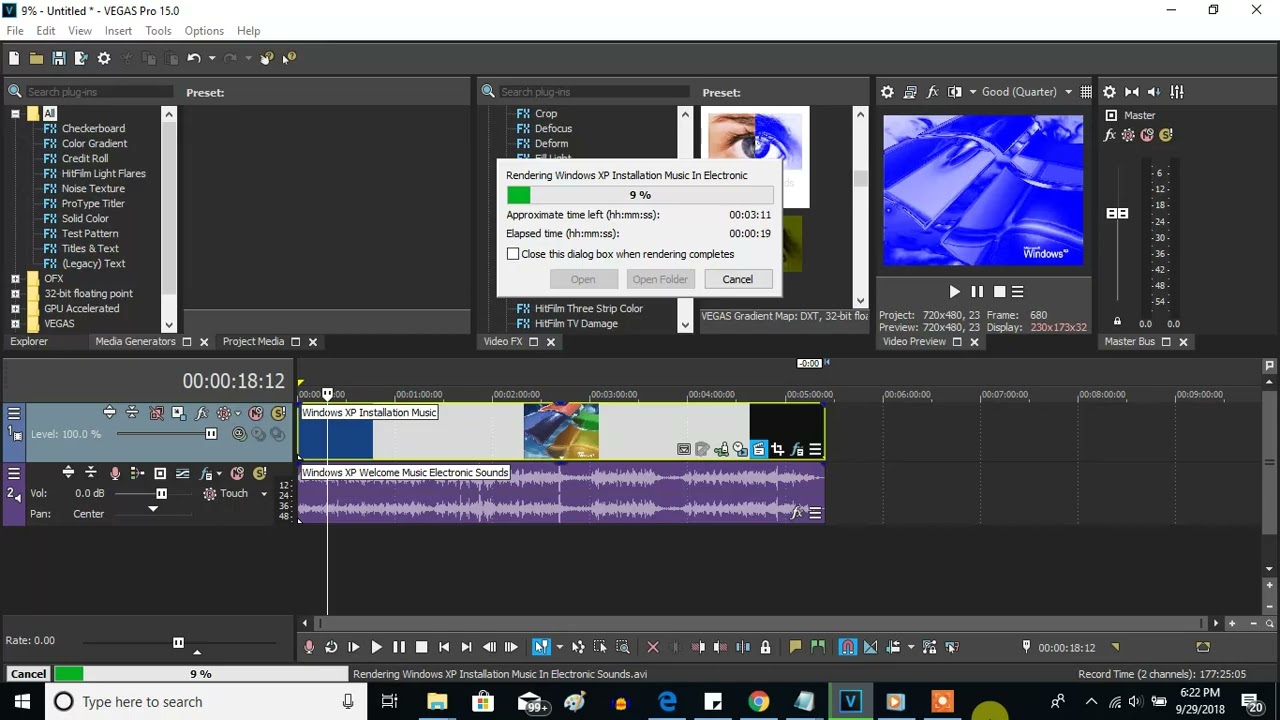
Task: Click the Video Preview project properties gear
Action: 887,92
